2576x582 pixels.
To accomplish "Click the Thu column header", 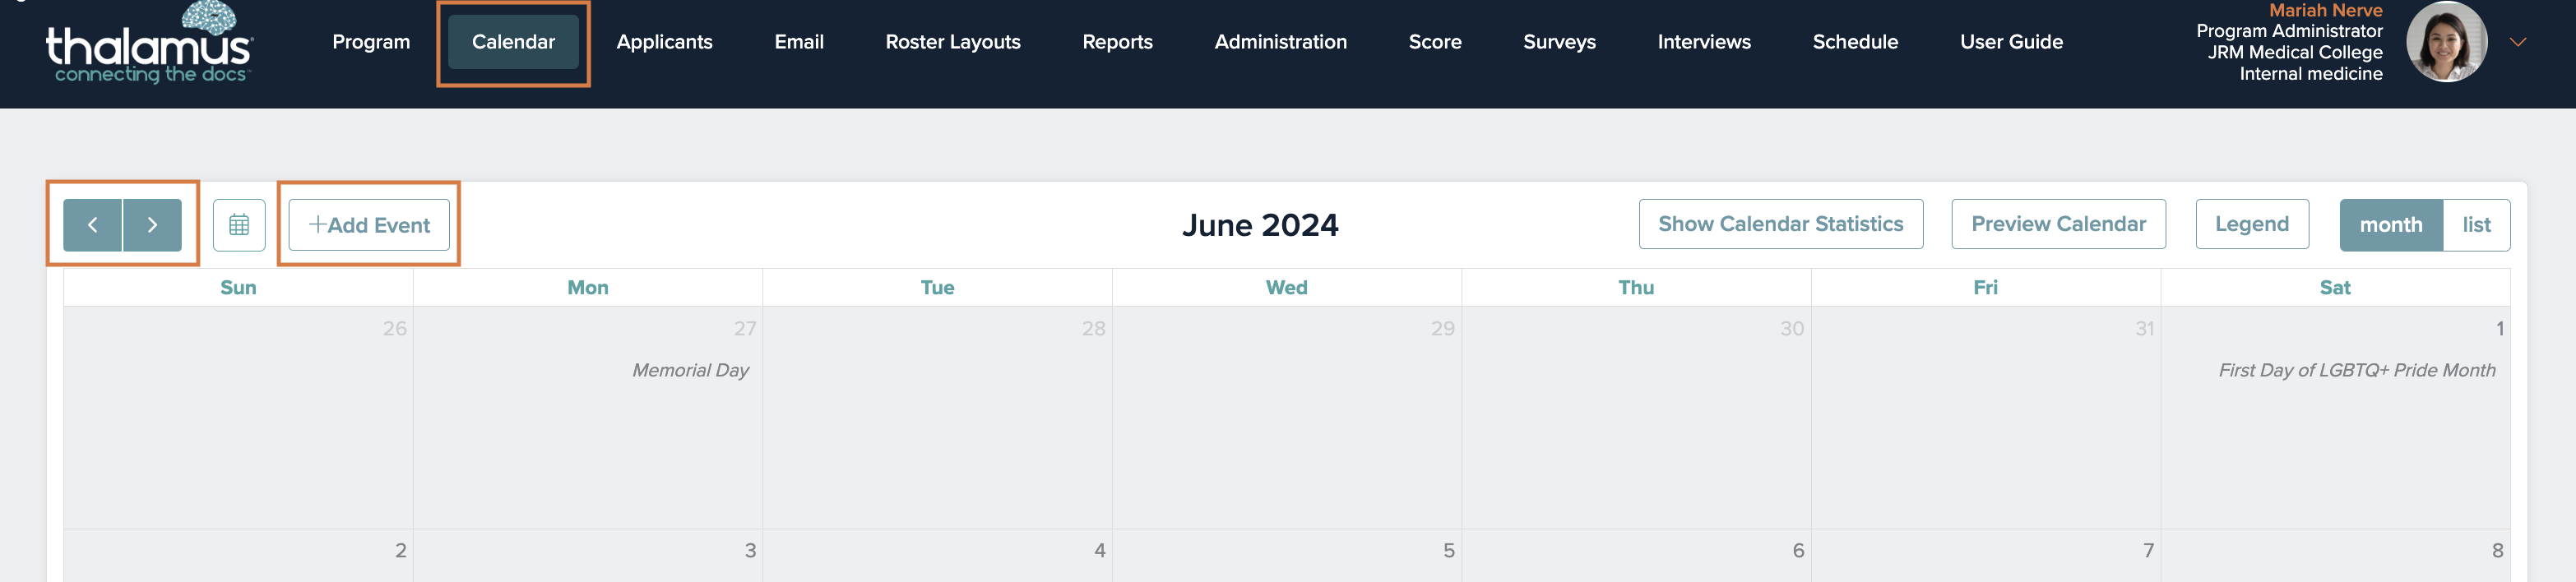I will click(x=1636, y=288).
